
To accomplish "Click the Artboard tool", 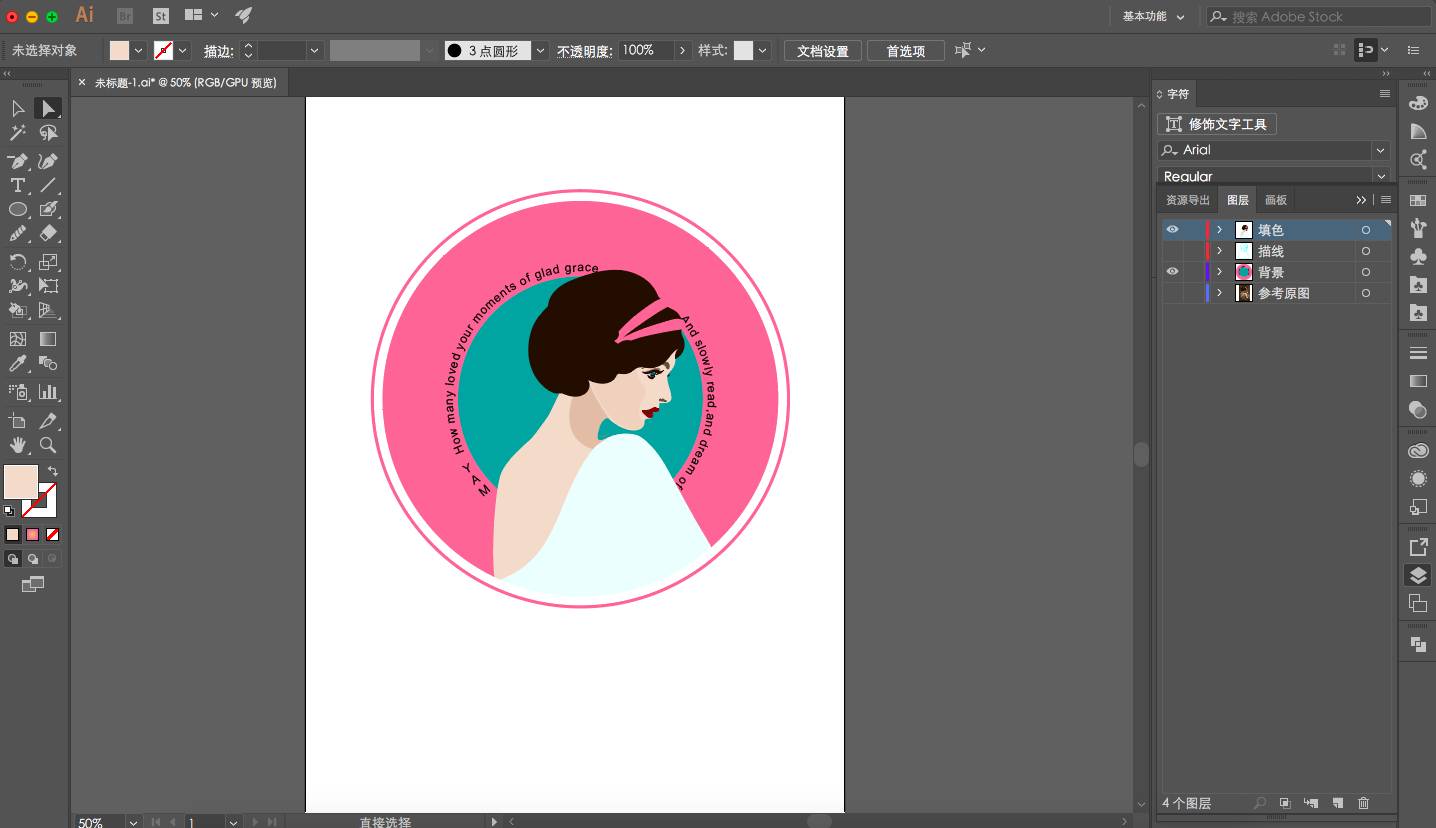I will tap(17, 421).
